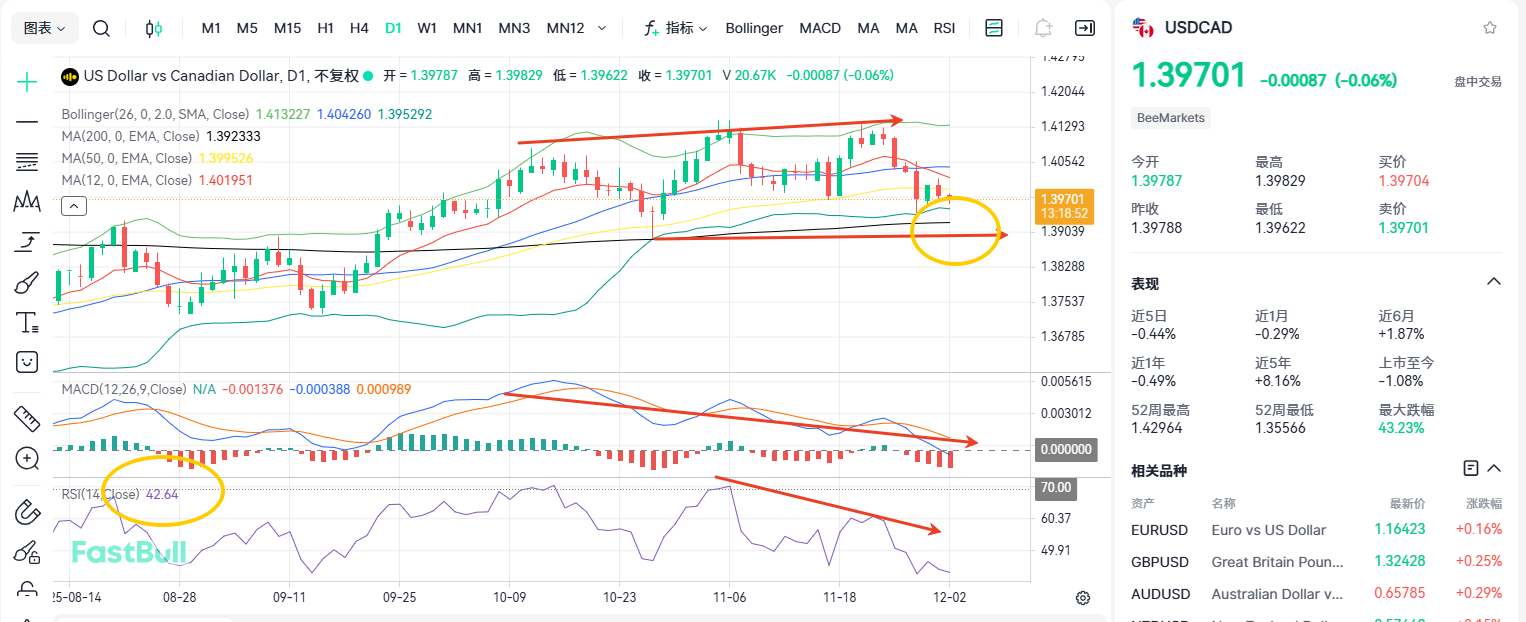1526x622 pixels.
Task: Open the Bollinger indicator settings
Action: click(x=754, y=28)
